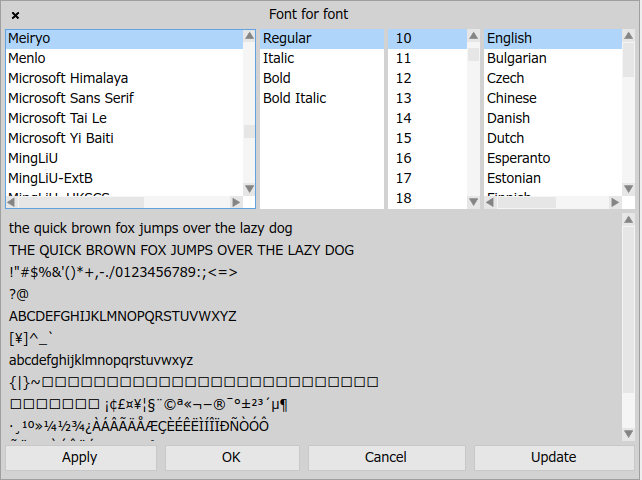Click font list scroll up arrow
642x480 pixels.
pyautogui.click(x=249, y=36)
